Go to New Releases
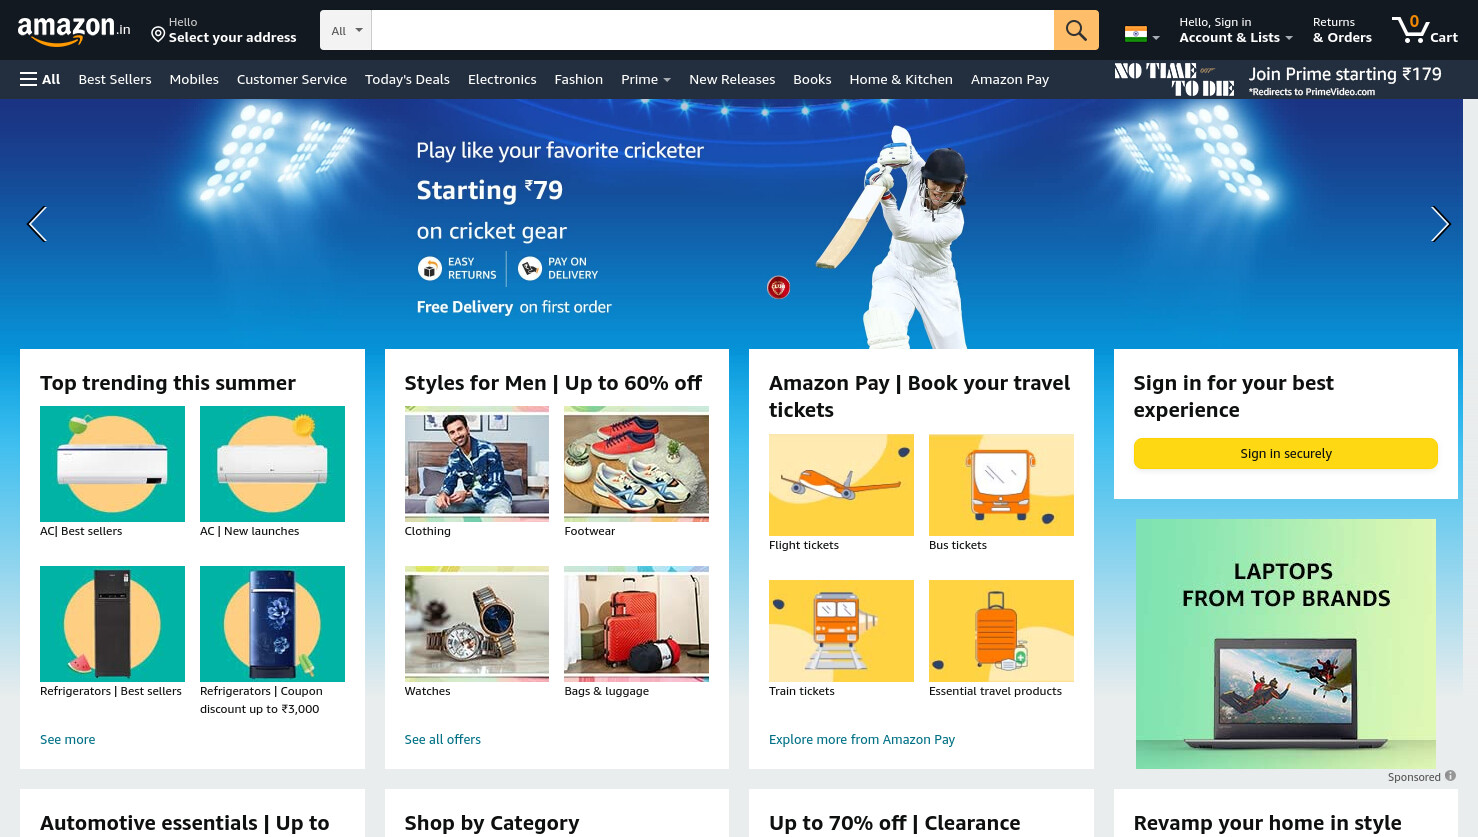The width and height of the screenshot is (1478, 837). [732, 79]
